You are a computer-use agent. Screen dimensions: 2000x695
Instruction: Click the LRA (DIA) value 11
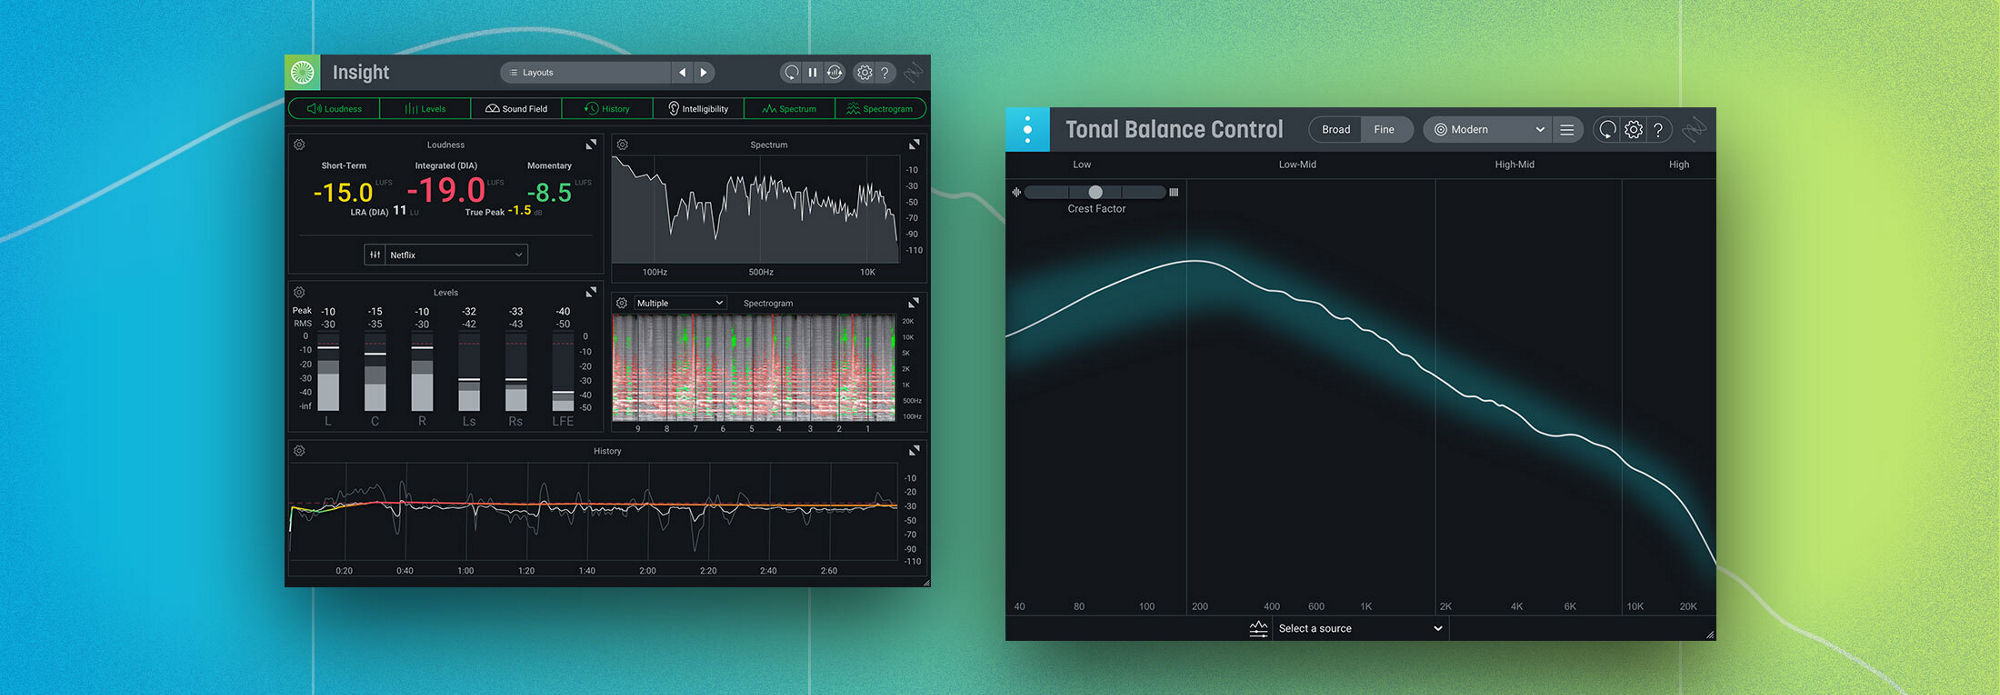click(399, 211)
